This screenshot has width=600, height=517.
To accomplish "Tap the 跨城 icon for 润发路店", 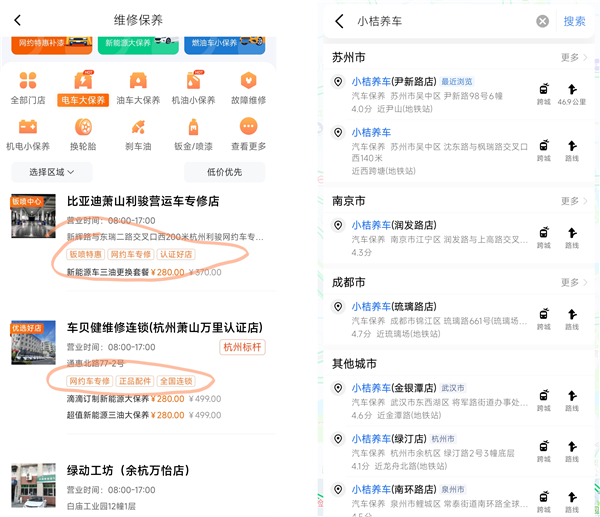I will [544, 238].
